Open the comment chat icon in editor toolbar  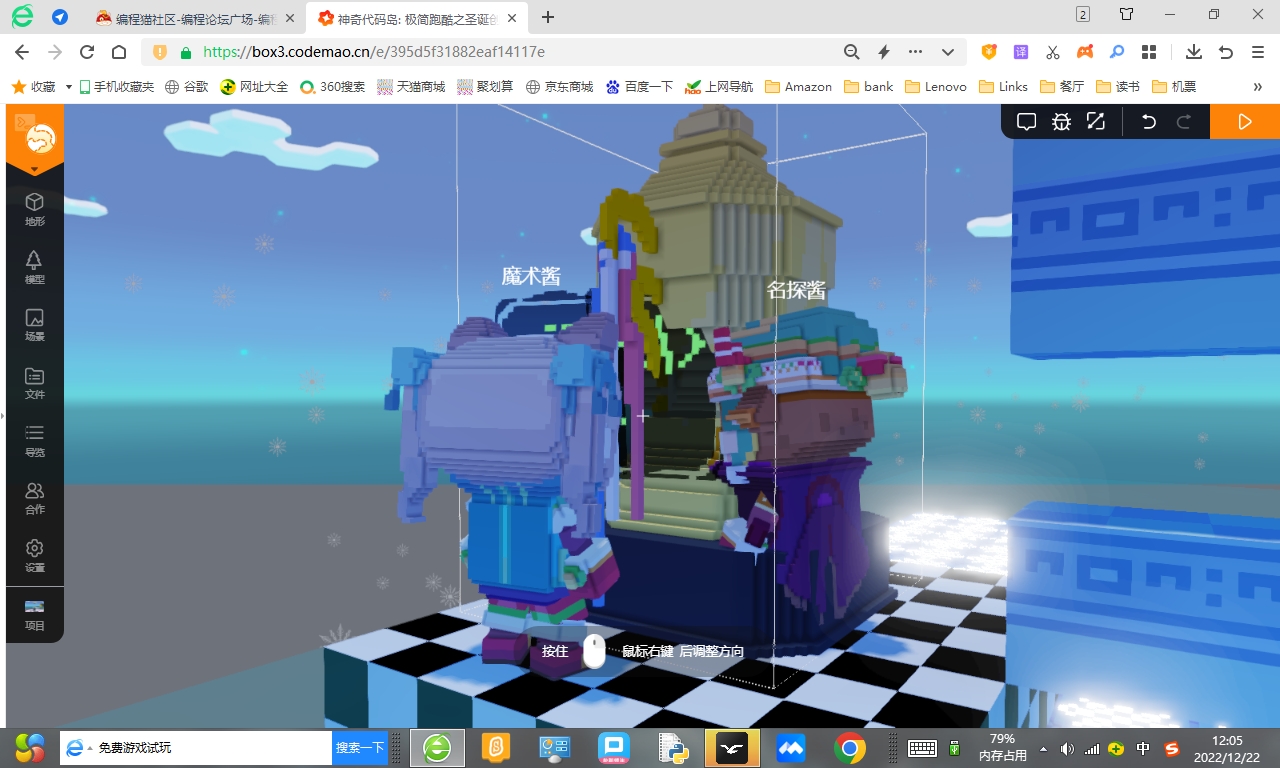click(1026, 122)
